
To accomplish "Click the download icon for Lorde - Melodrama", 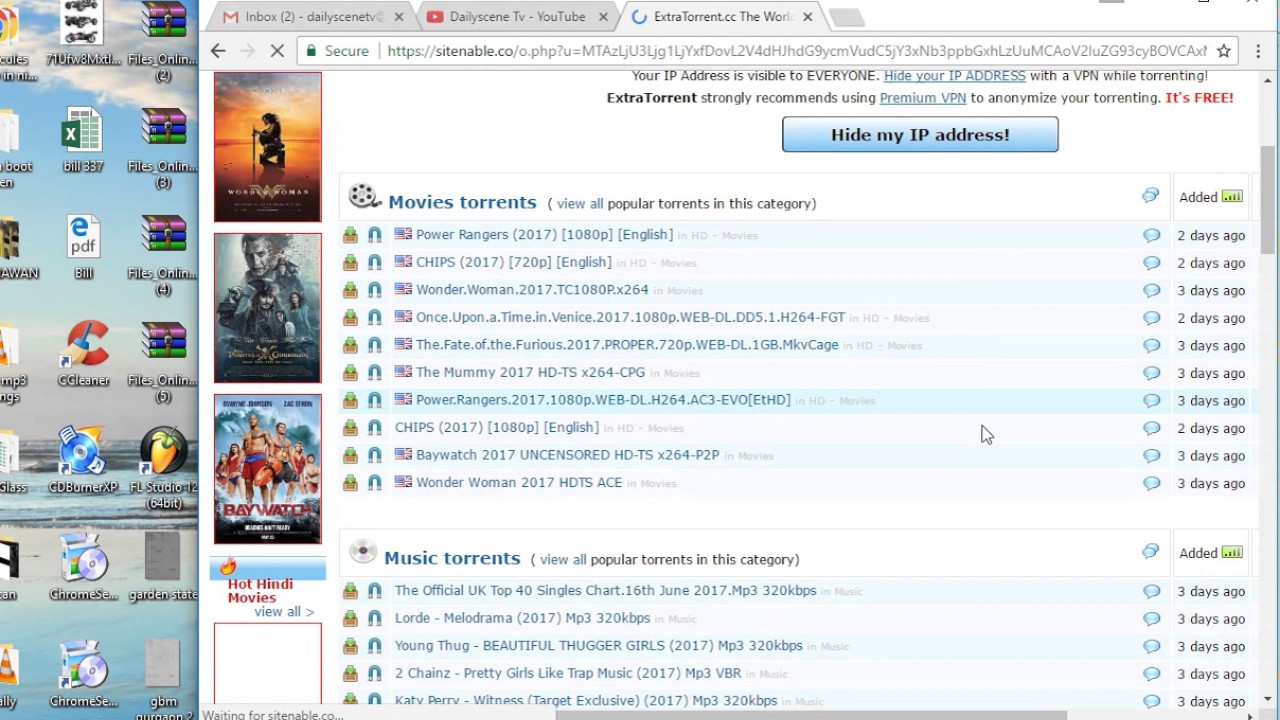I will click(350, 619).
